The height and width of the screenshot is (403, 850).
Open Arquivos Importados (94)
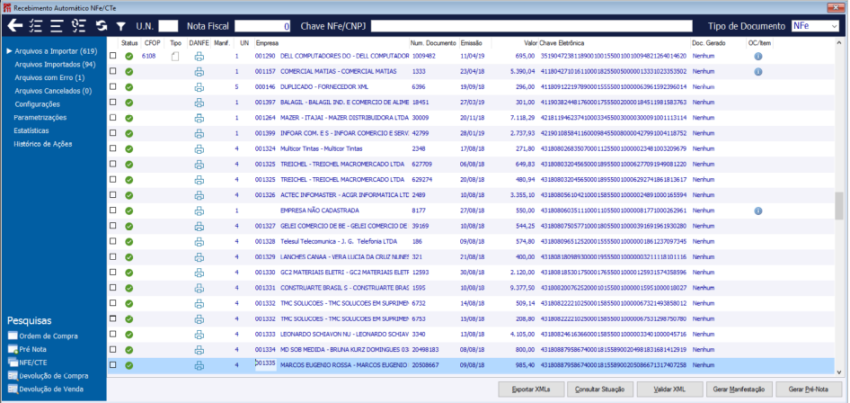click(55, 65)
